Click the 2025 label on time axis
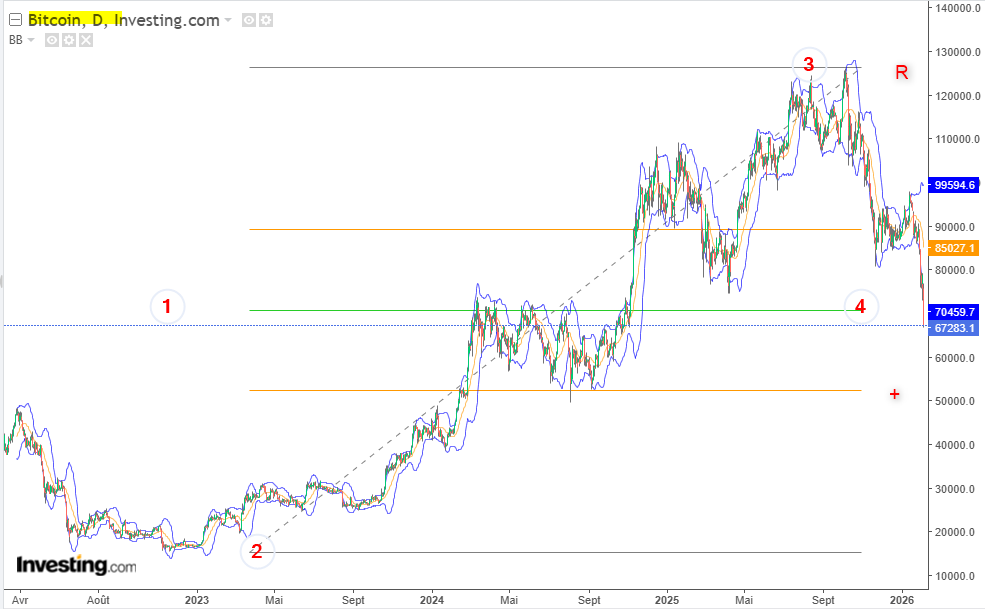The height and width of the screenshot is (609, 985). pyautogui.click(x=667, y=600)
